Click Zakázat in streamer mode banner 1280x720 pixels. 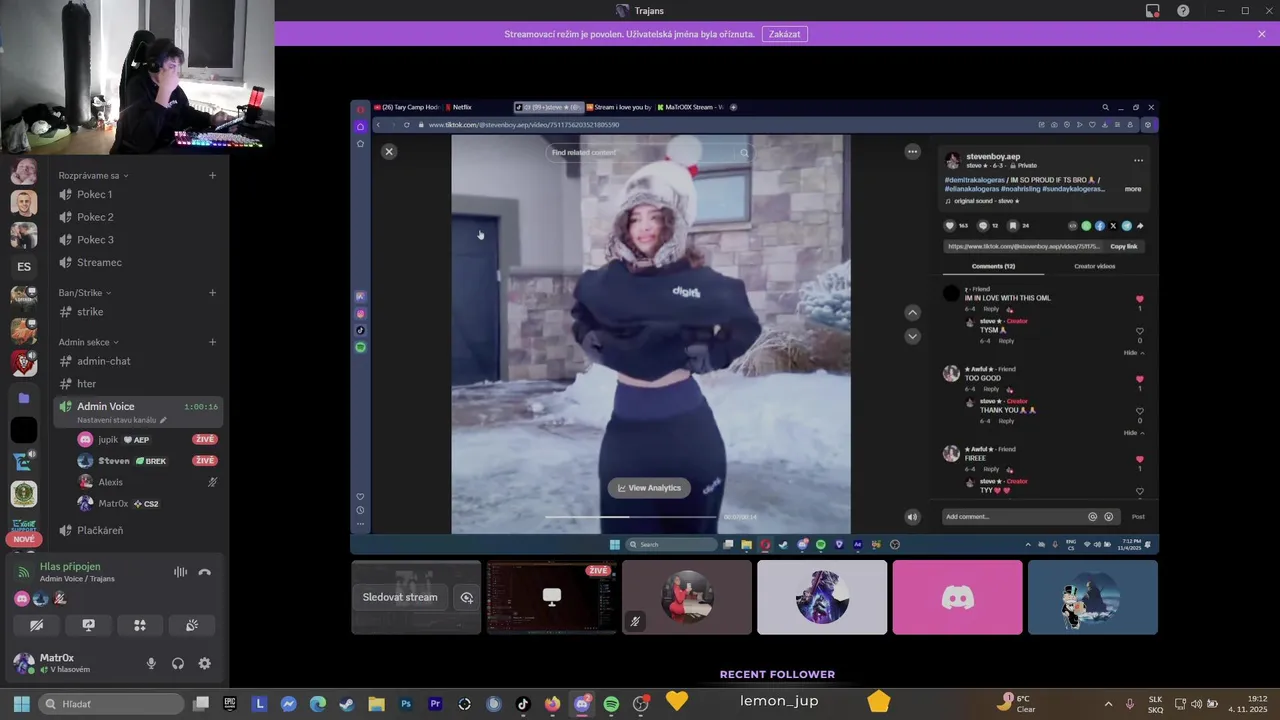pos(785,34)
